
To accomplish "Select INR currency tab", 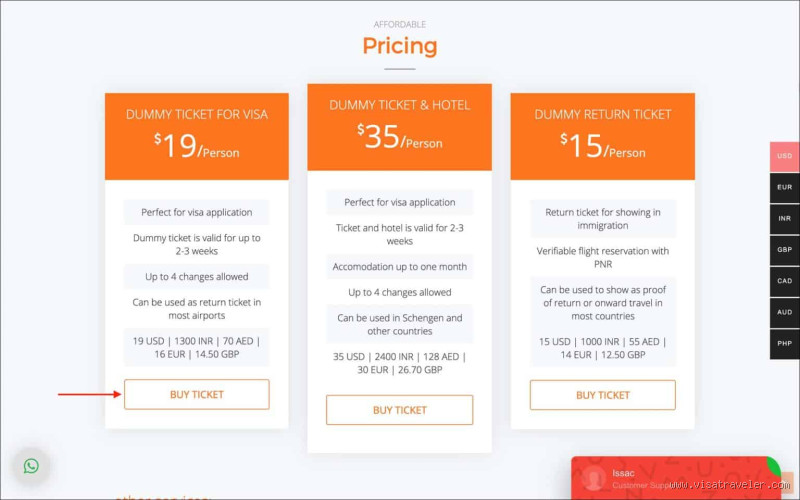I will click(x=785, y=218).
